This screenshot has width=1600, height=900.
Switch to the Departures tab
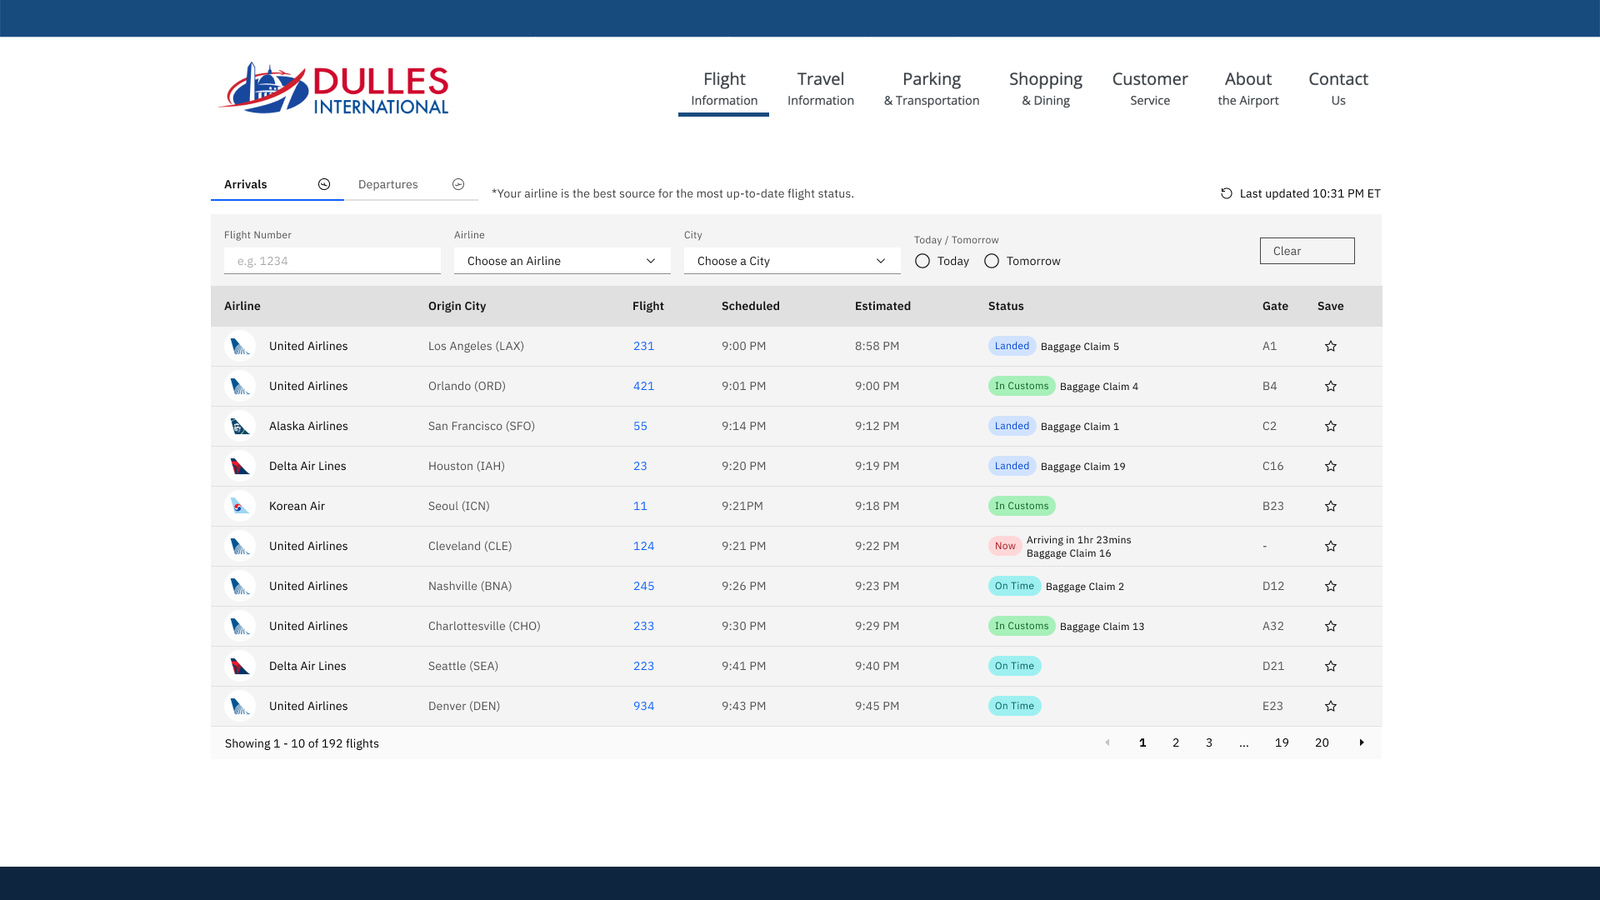[x=411, y=184]
